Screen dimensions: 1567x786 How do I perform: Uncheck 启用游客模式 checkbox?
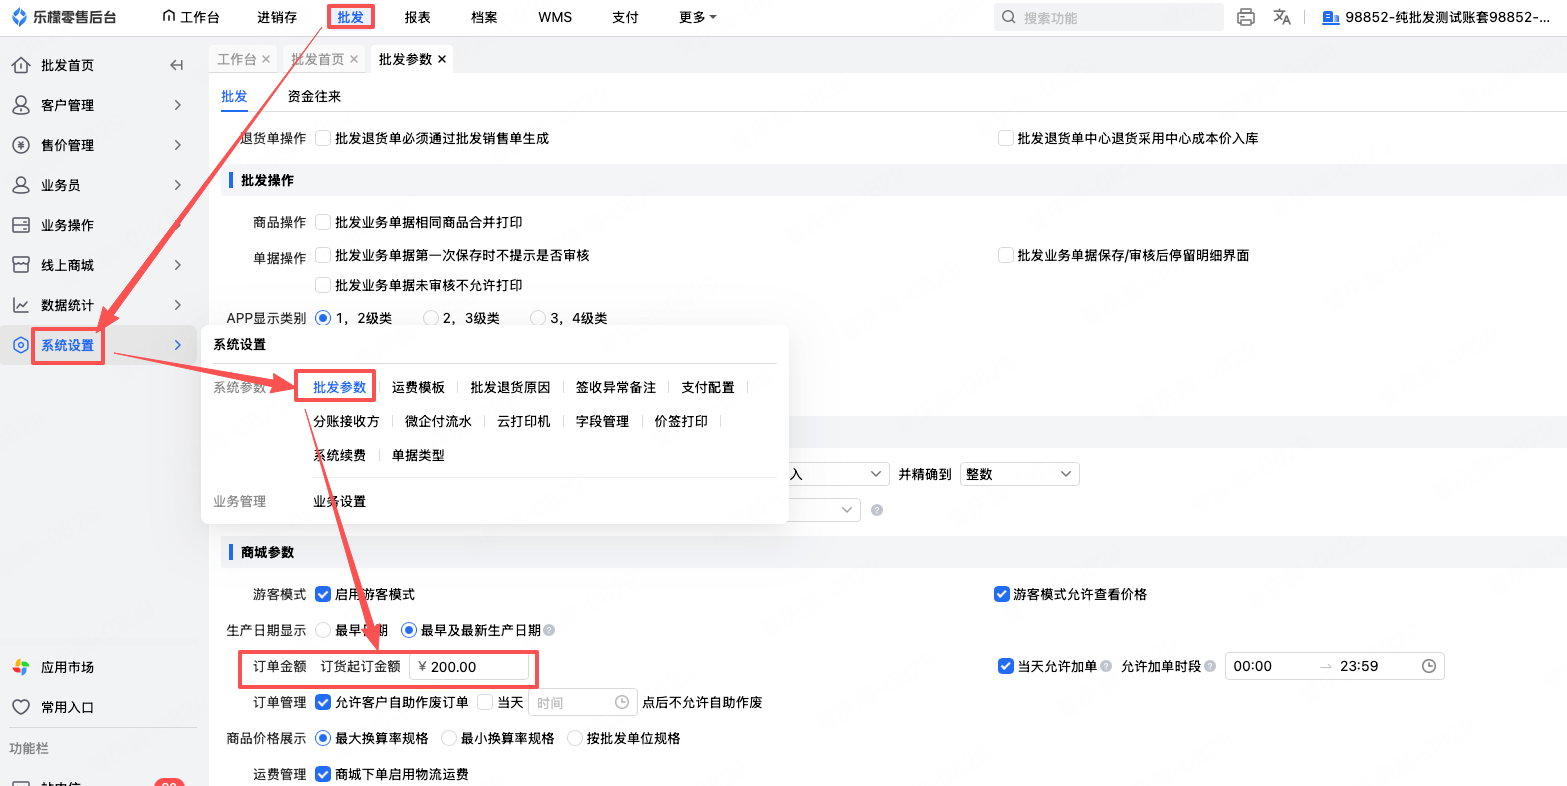pyautogui.click(x=323, y=594)
